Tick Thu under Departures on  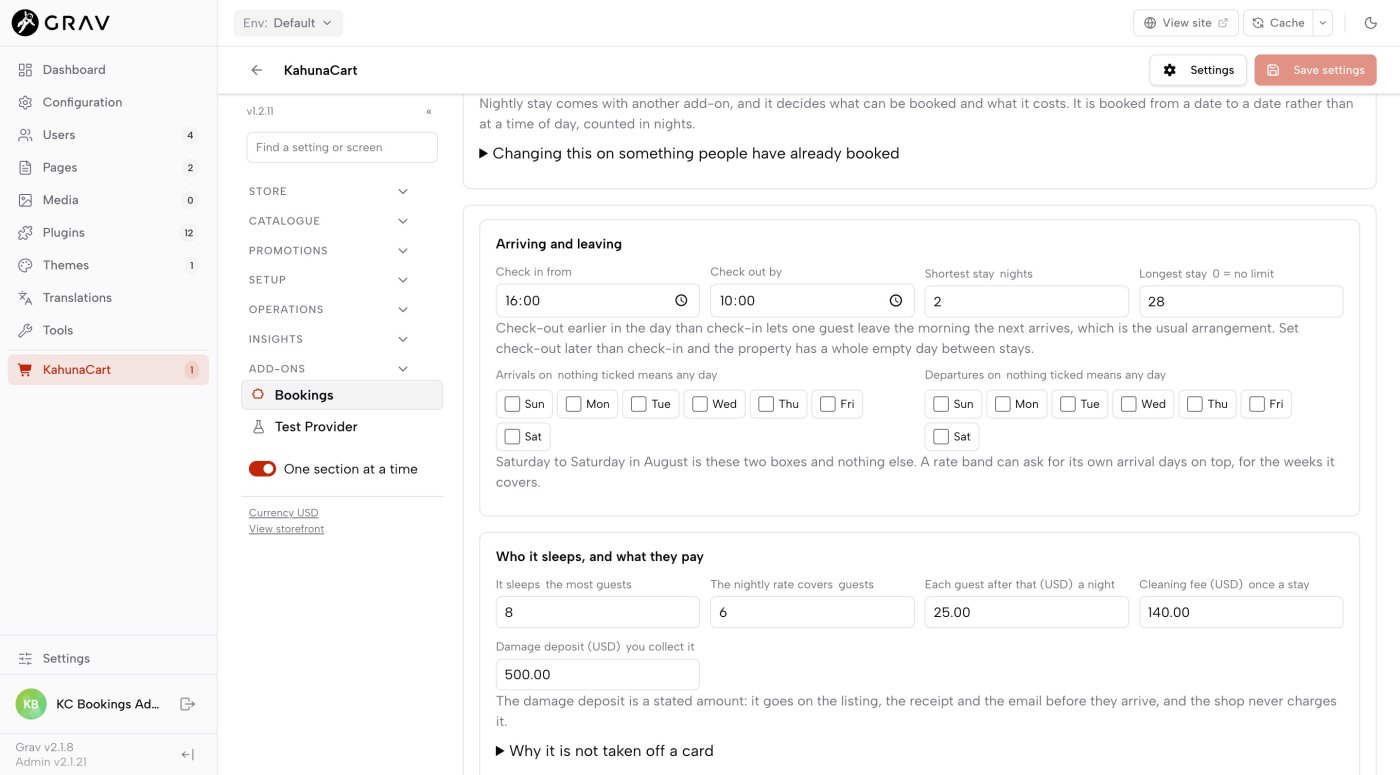tap(1195, 404)
